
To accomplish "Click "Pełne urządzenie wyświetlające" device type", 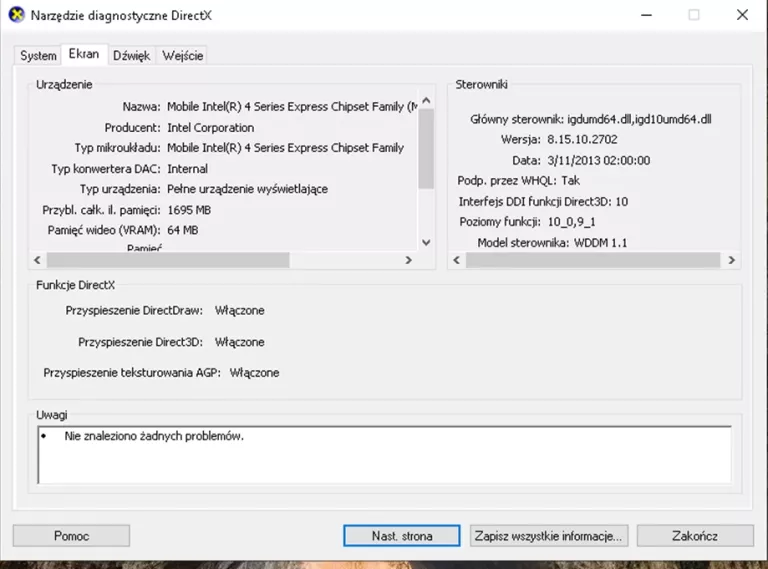I will tap(247, 189).
